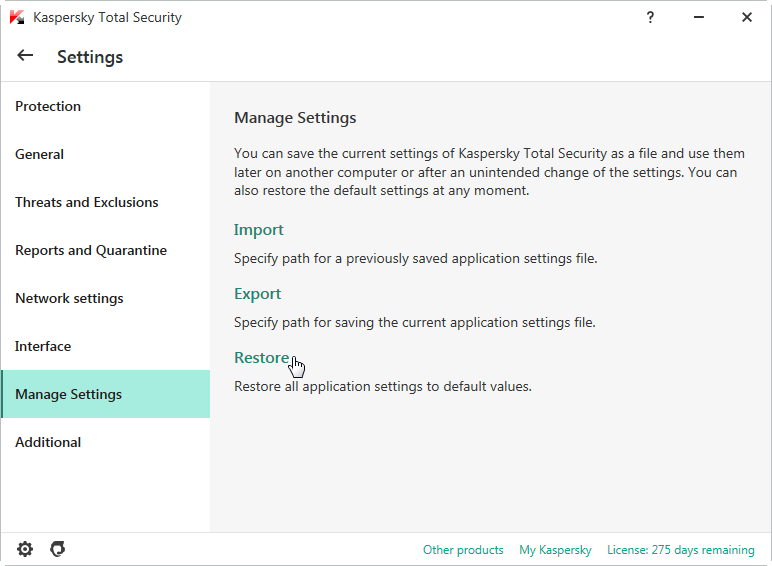Open the Additional settings section

tap(48, 442)
